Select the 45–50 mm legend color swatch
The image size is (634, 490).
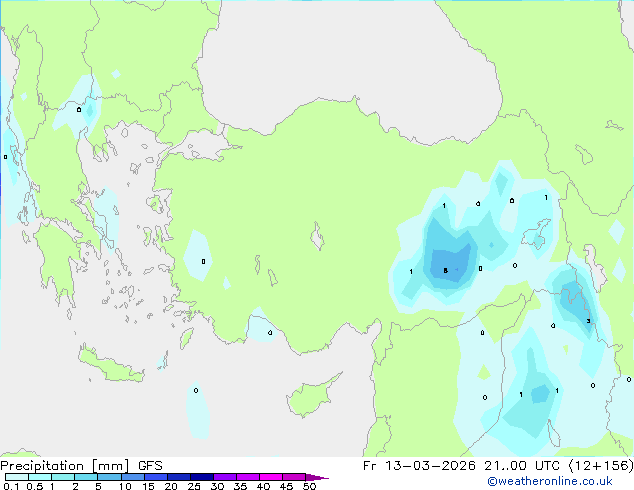pyautogui.click(x=294, y=477)
